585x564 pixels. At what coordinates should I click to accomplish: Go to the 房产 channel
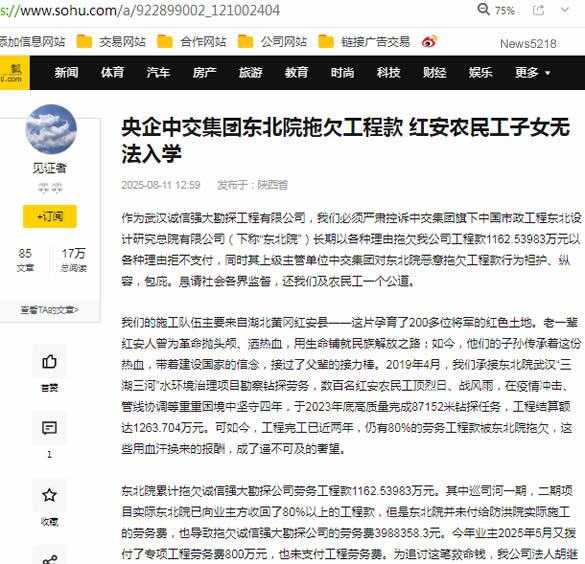[204, 72]
